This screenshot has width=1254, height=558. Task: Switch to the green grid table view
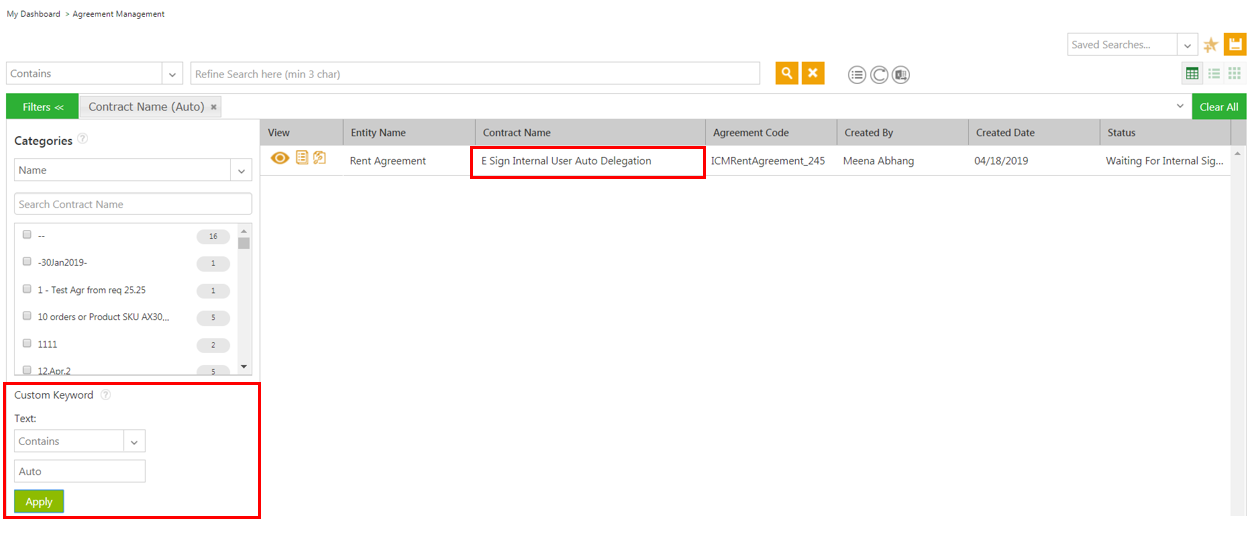coord(1192,73)
